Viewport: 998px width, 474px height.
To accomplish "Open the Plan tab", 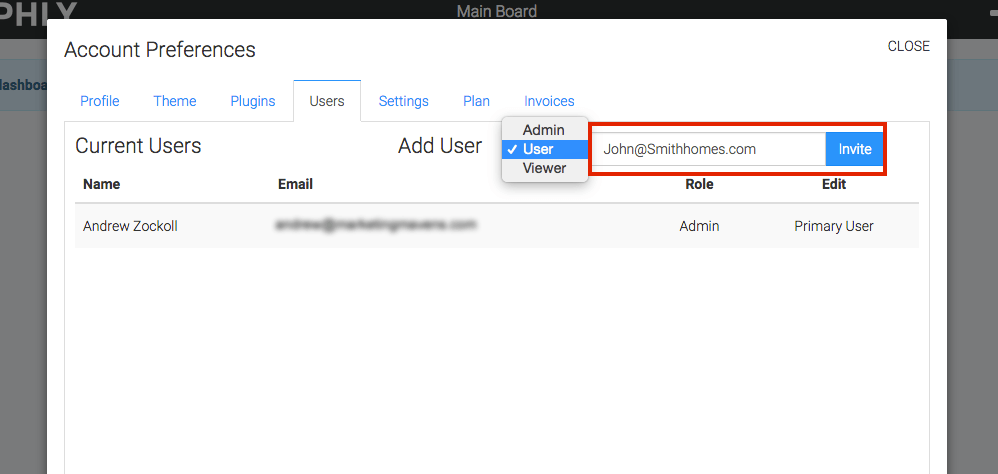I will [x=476, y=101].
